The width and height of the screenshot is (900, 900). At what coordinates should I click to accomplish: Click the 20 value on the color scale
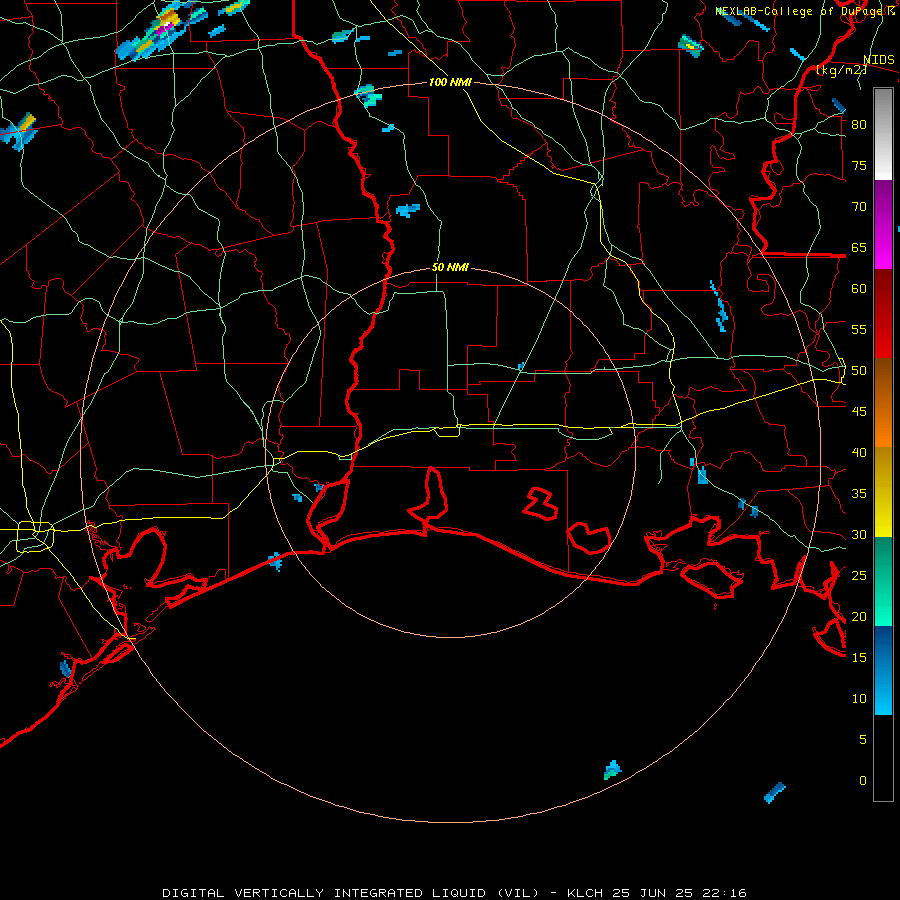click(x=859, y=616)
